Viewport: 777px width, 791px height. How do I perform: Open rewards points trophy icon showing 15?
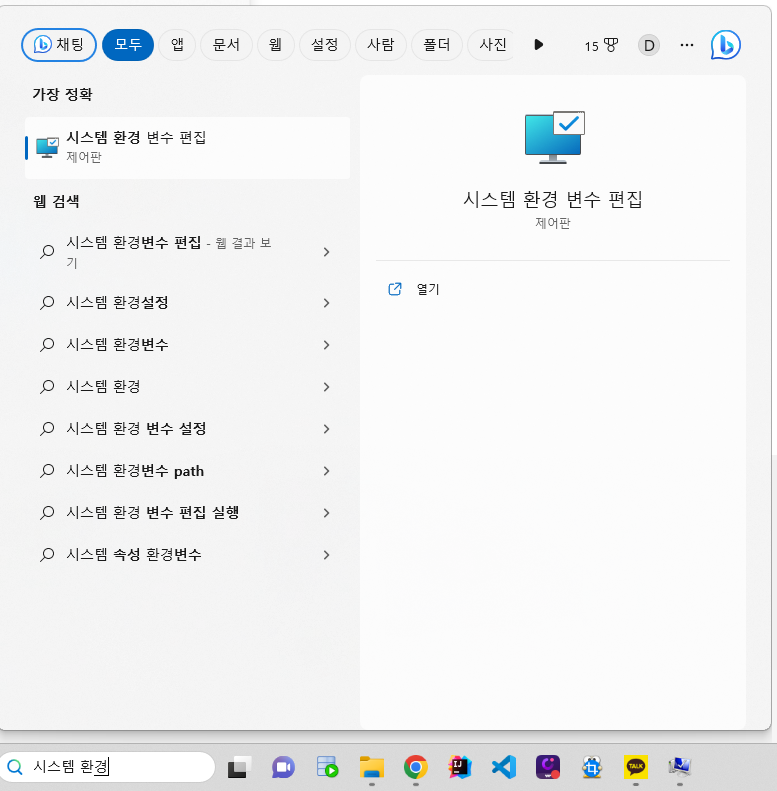coord(601,45)
